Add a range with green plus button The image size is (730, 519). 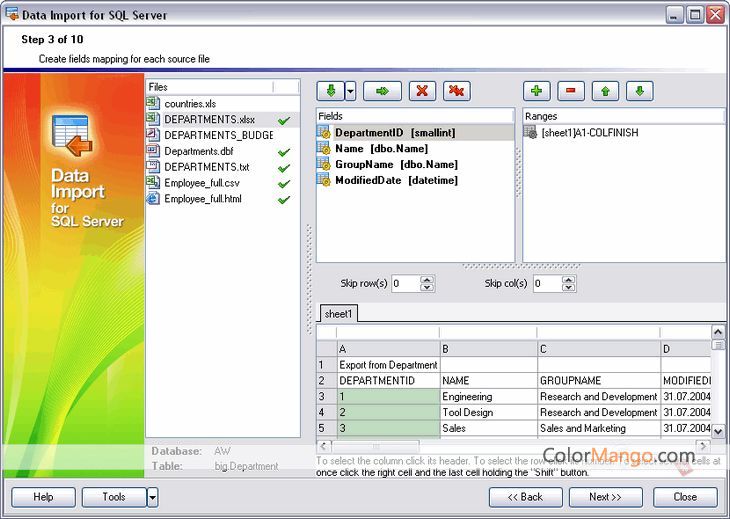pyautogui.click(x=536, y=91)
